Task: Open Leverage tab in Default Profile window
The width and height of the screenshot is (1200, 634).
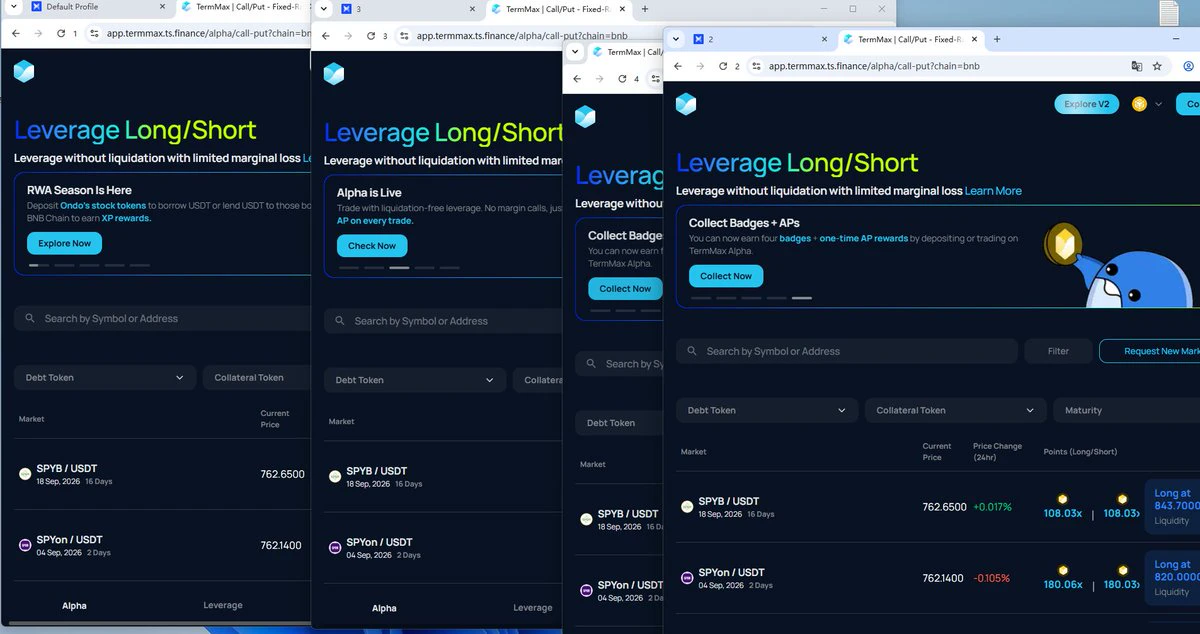Action: [223, 605]
